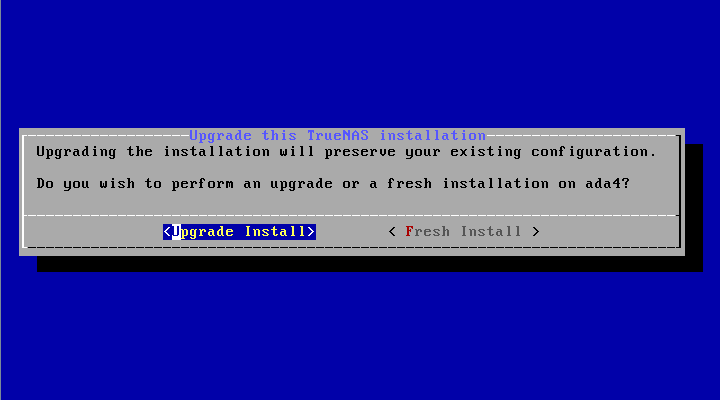The width and height of the screenshot is (720, 400).
Task: Click the left angle bracket of Fresh Install
Action: 392,231
